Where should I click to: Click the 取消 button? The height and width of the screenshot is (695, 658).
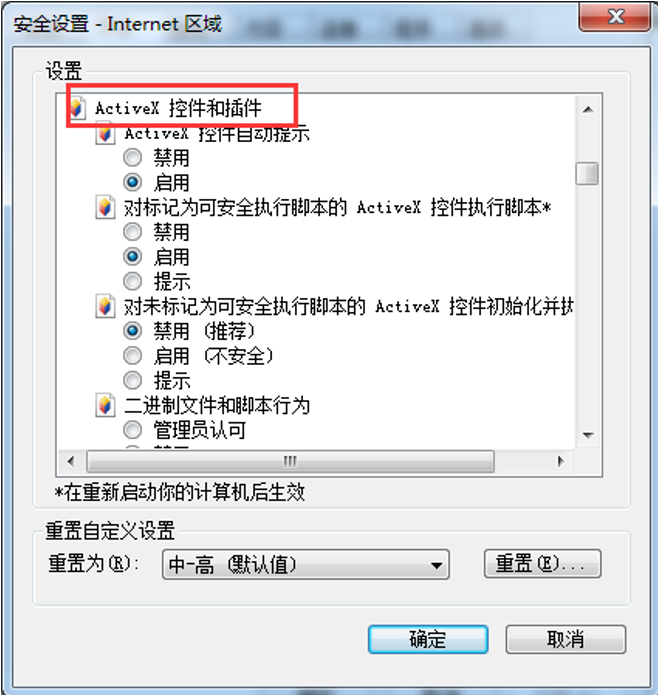(565, 639)
